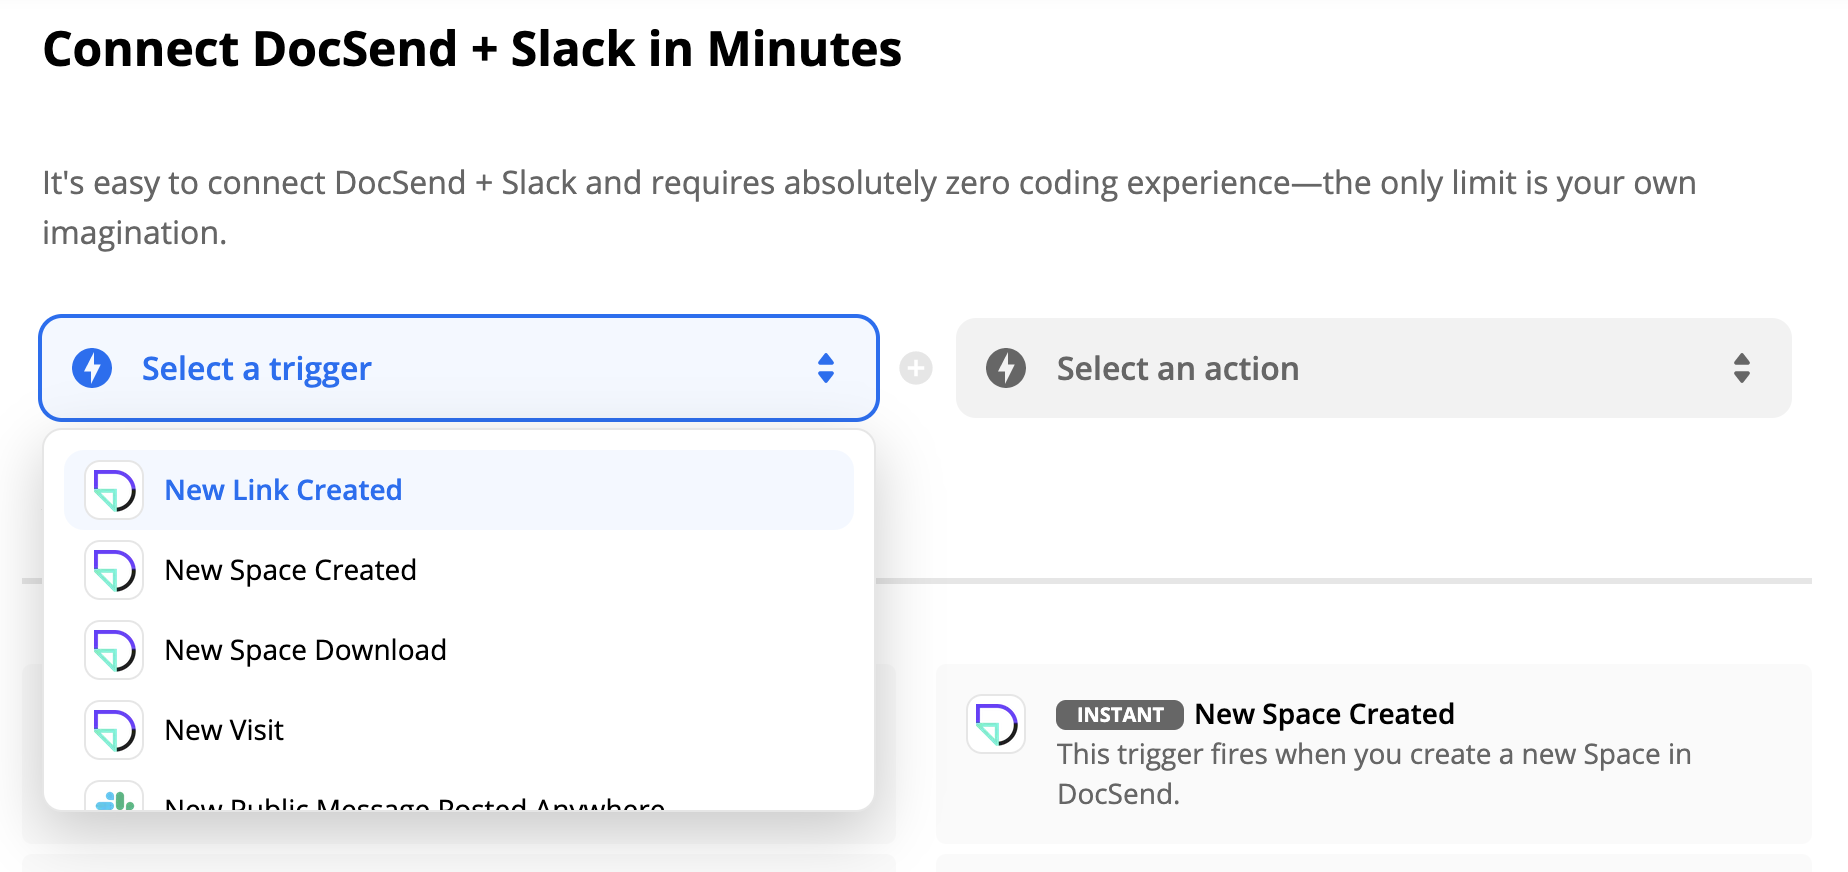Choose New Link Created trigger option
Screen dimensions: 1848x872
(459, 490)
